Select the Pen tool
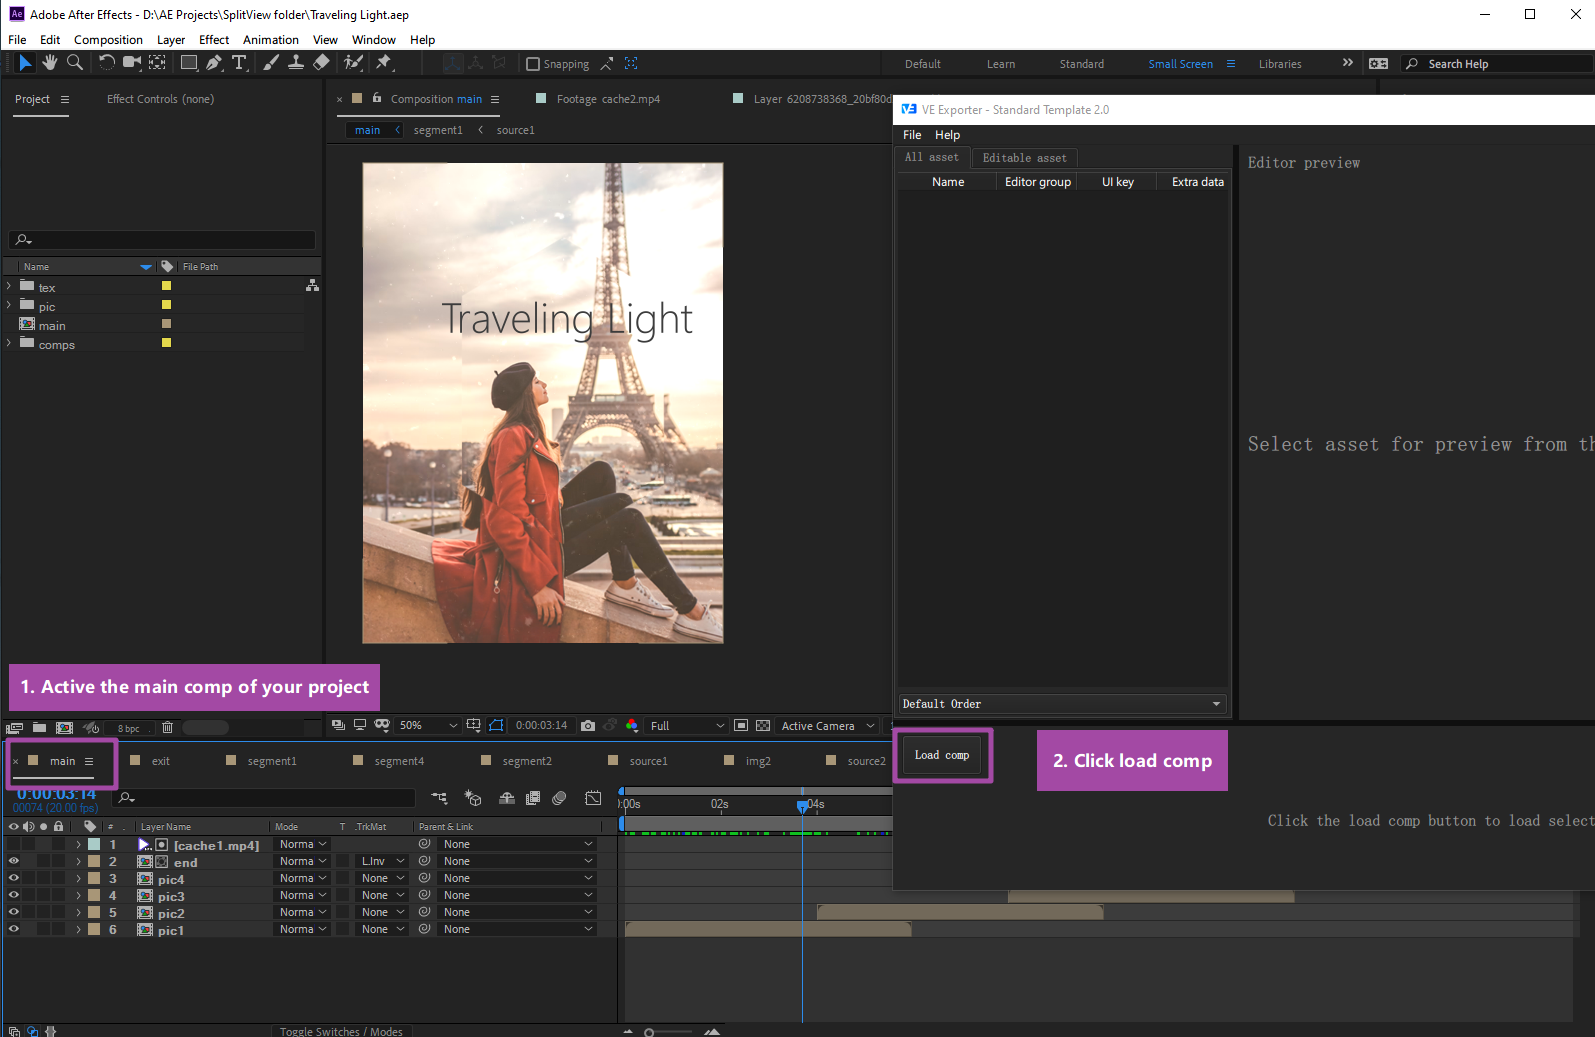The height and width of the screenshot is (1037, 1595). tap(214, 63)
